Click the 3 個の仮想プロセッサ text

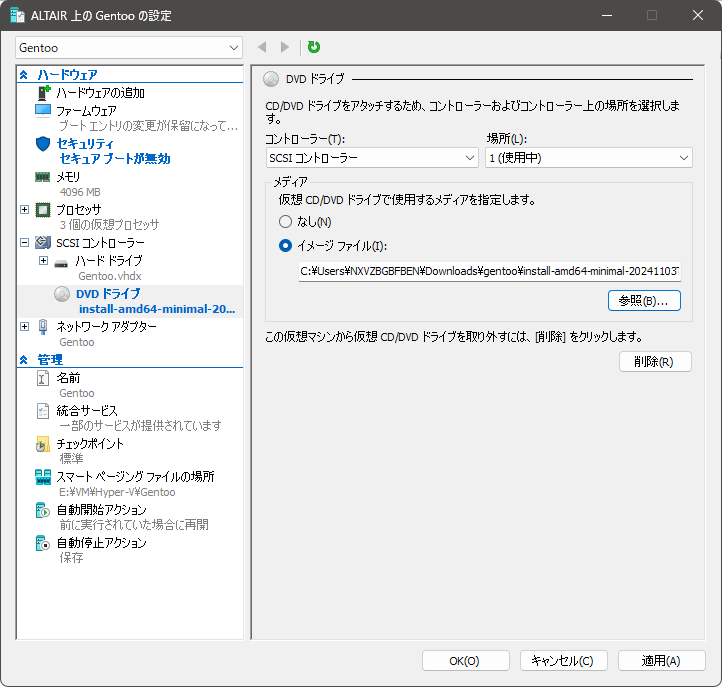109,225
